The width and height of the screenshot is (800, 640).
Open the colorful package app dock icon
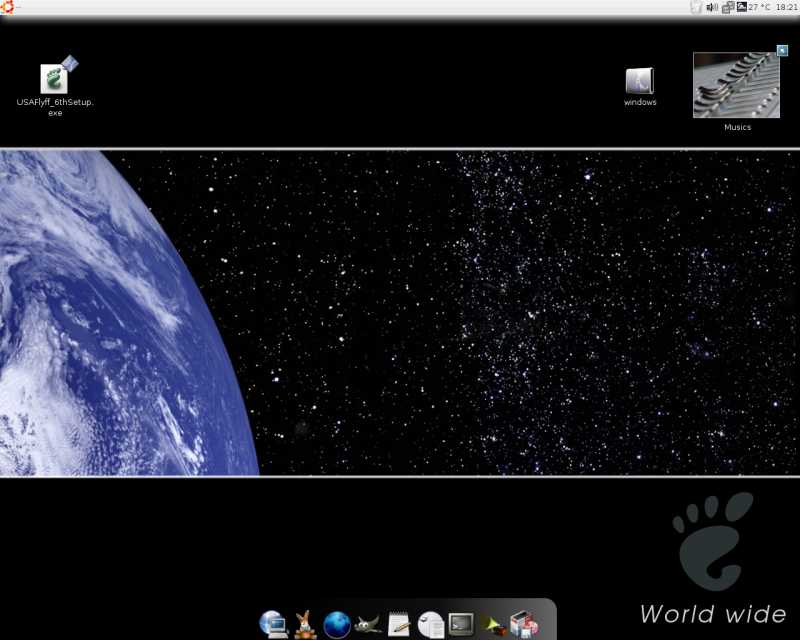coord(524,624)
